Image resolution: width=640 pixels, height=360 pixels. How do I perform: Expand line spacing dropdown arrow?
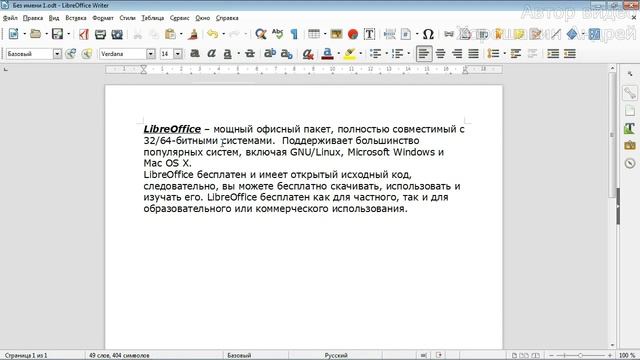coord(504,54)
